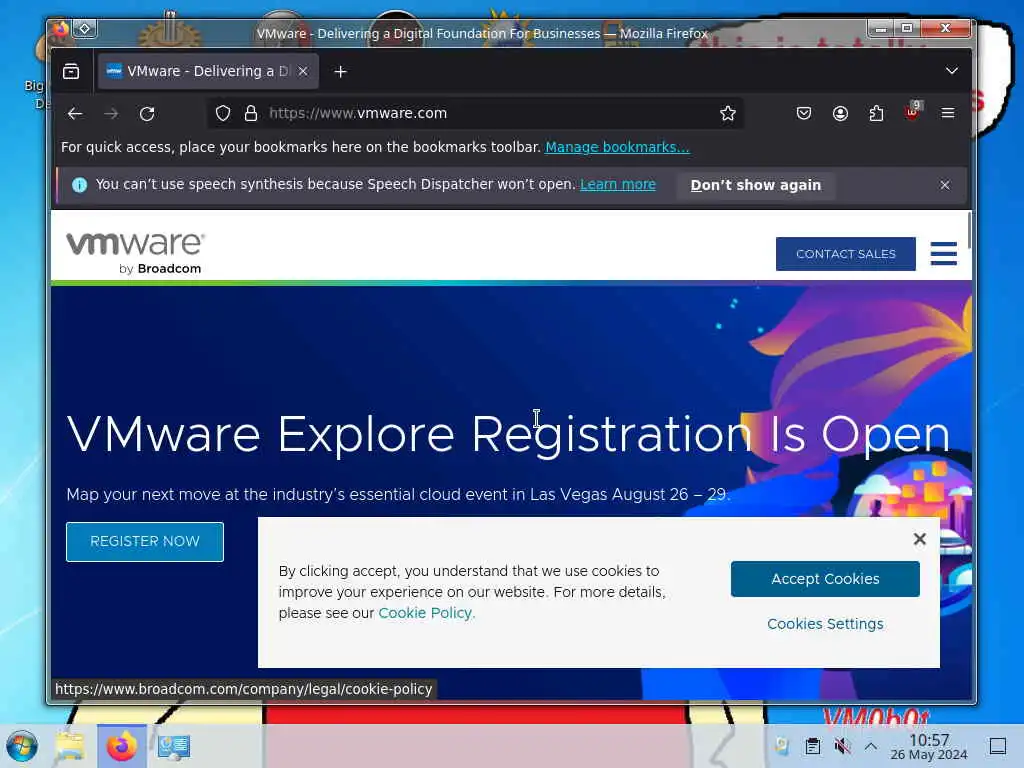Screen dimensions: 1024x768
Task: Open the website hamburger navigation menu
Action: (x=944, y=253)
